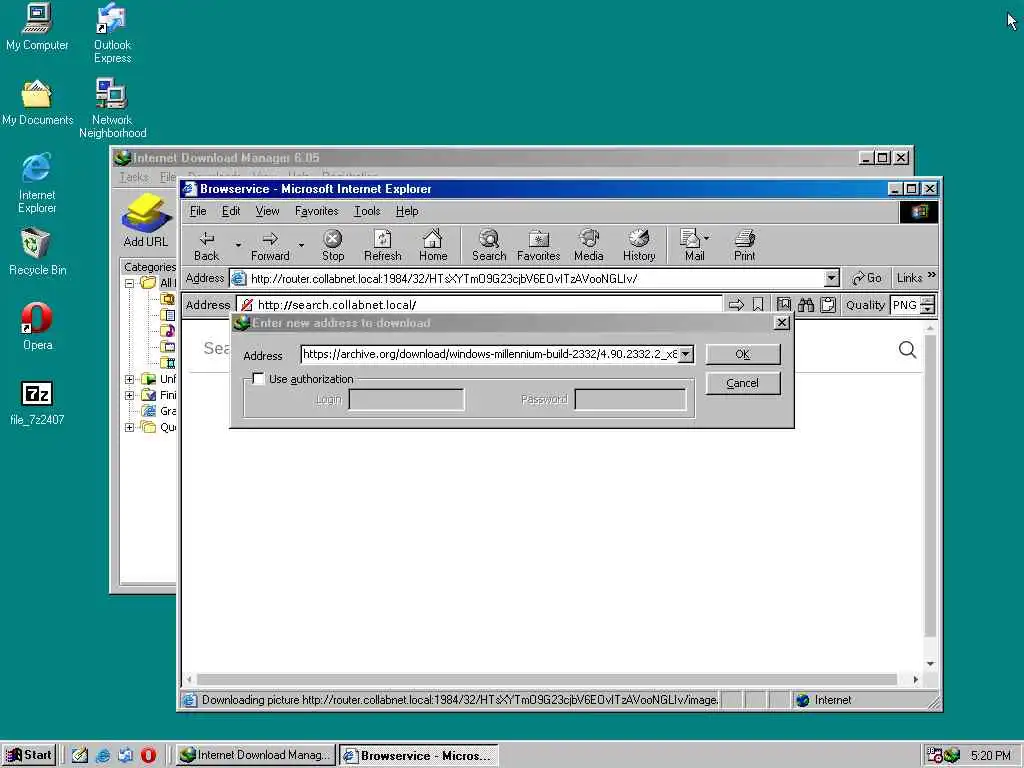Expand the Finished category node

tap(129, 395)
